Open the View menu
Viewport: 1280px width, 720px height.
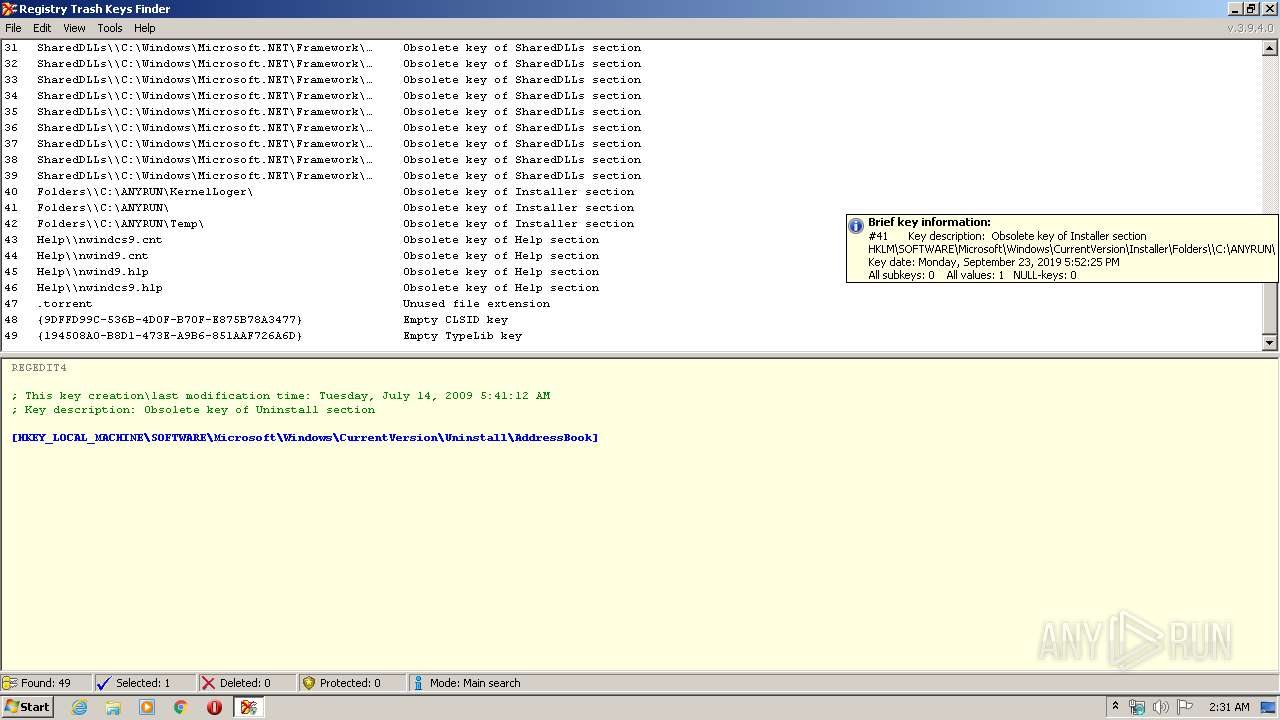tap(75, 28)
